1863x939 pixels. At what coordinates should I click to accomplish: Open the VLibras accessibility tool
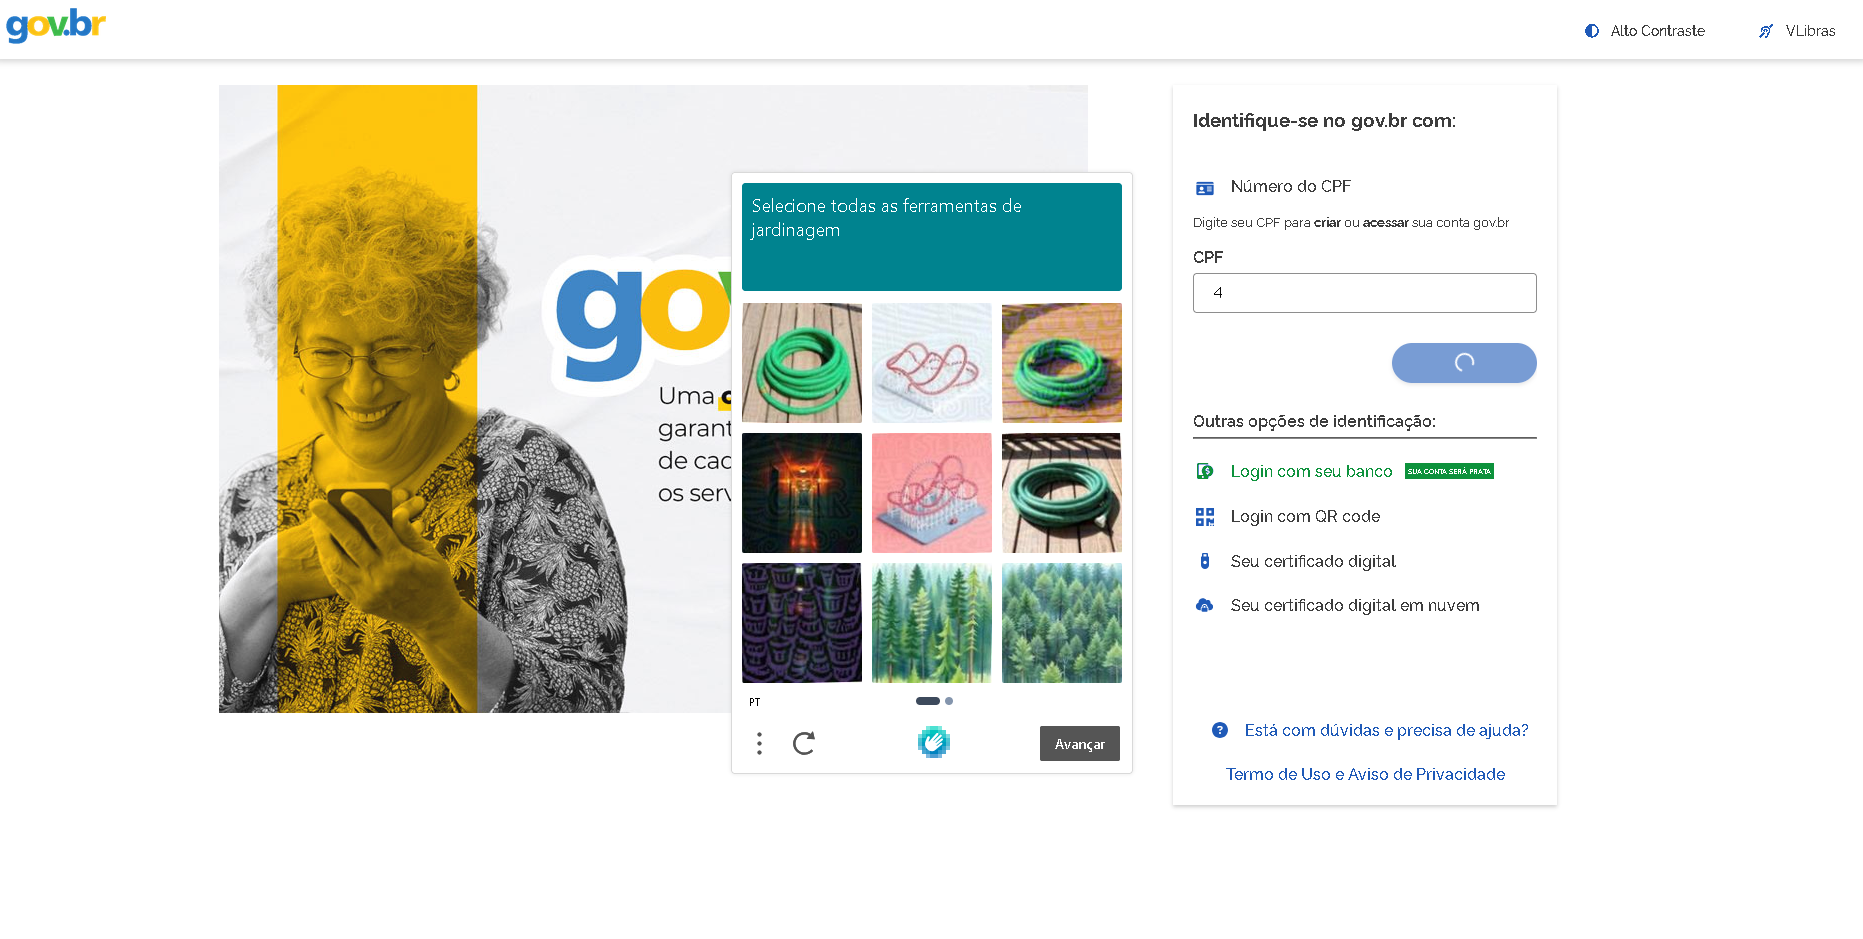click(x=1797, y=31)
